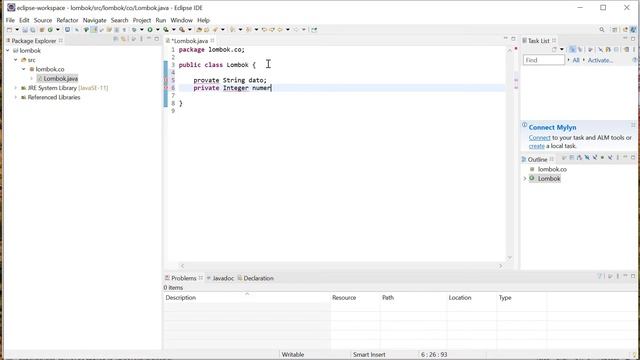Viewport: 640px width, 360px height.
Task: Click the Save All toolbar icon
Action: (x=33, y=30)
